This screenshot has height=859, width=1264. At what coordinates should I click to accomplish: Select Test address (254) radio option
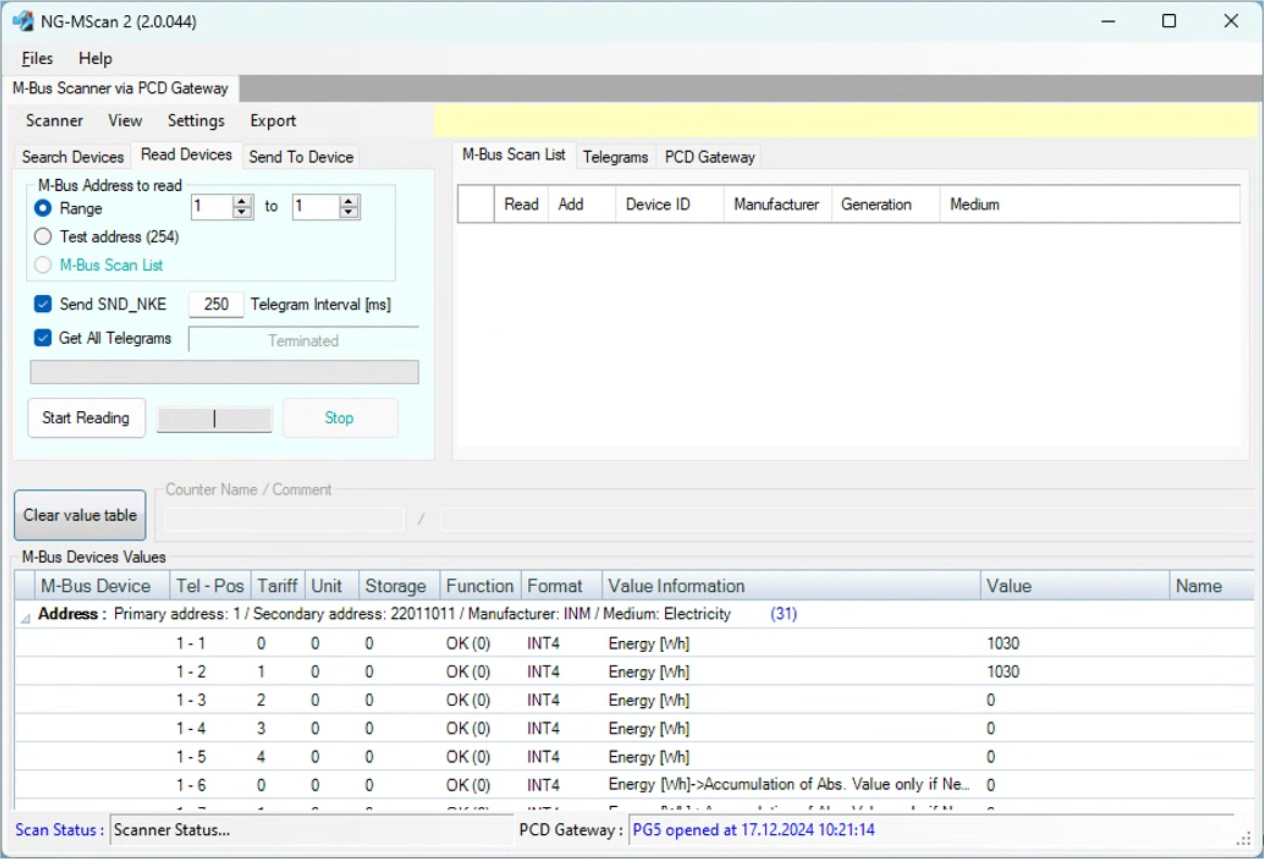(43, 237)
